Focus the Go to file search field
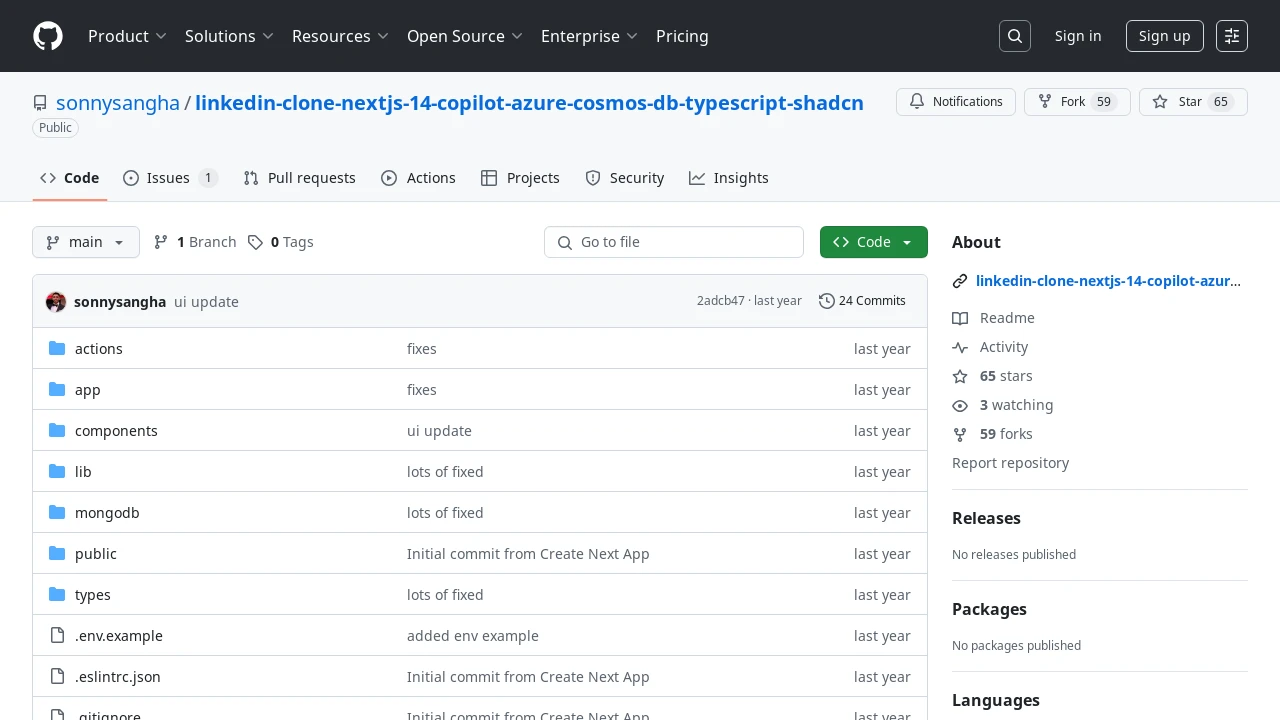The width and height of the screenshot is (1280, 720). pyautogui.click(x=674, y=242)
